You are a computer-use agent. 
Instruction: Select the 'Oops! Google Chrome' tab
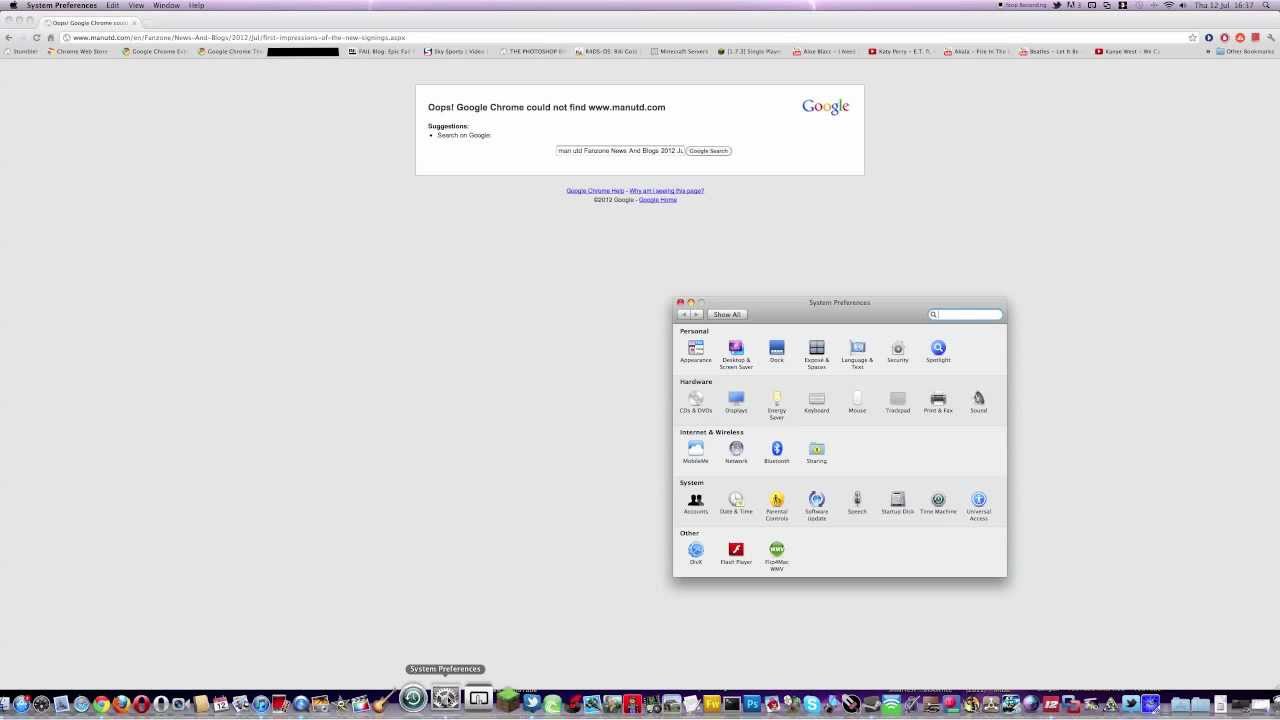tap(90, 22)
